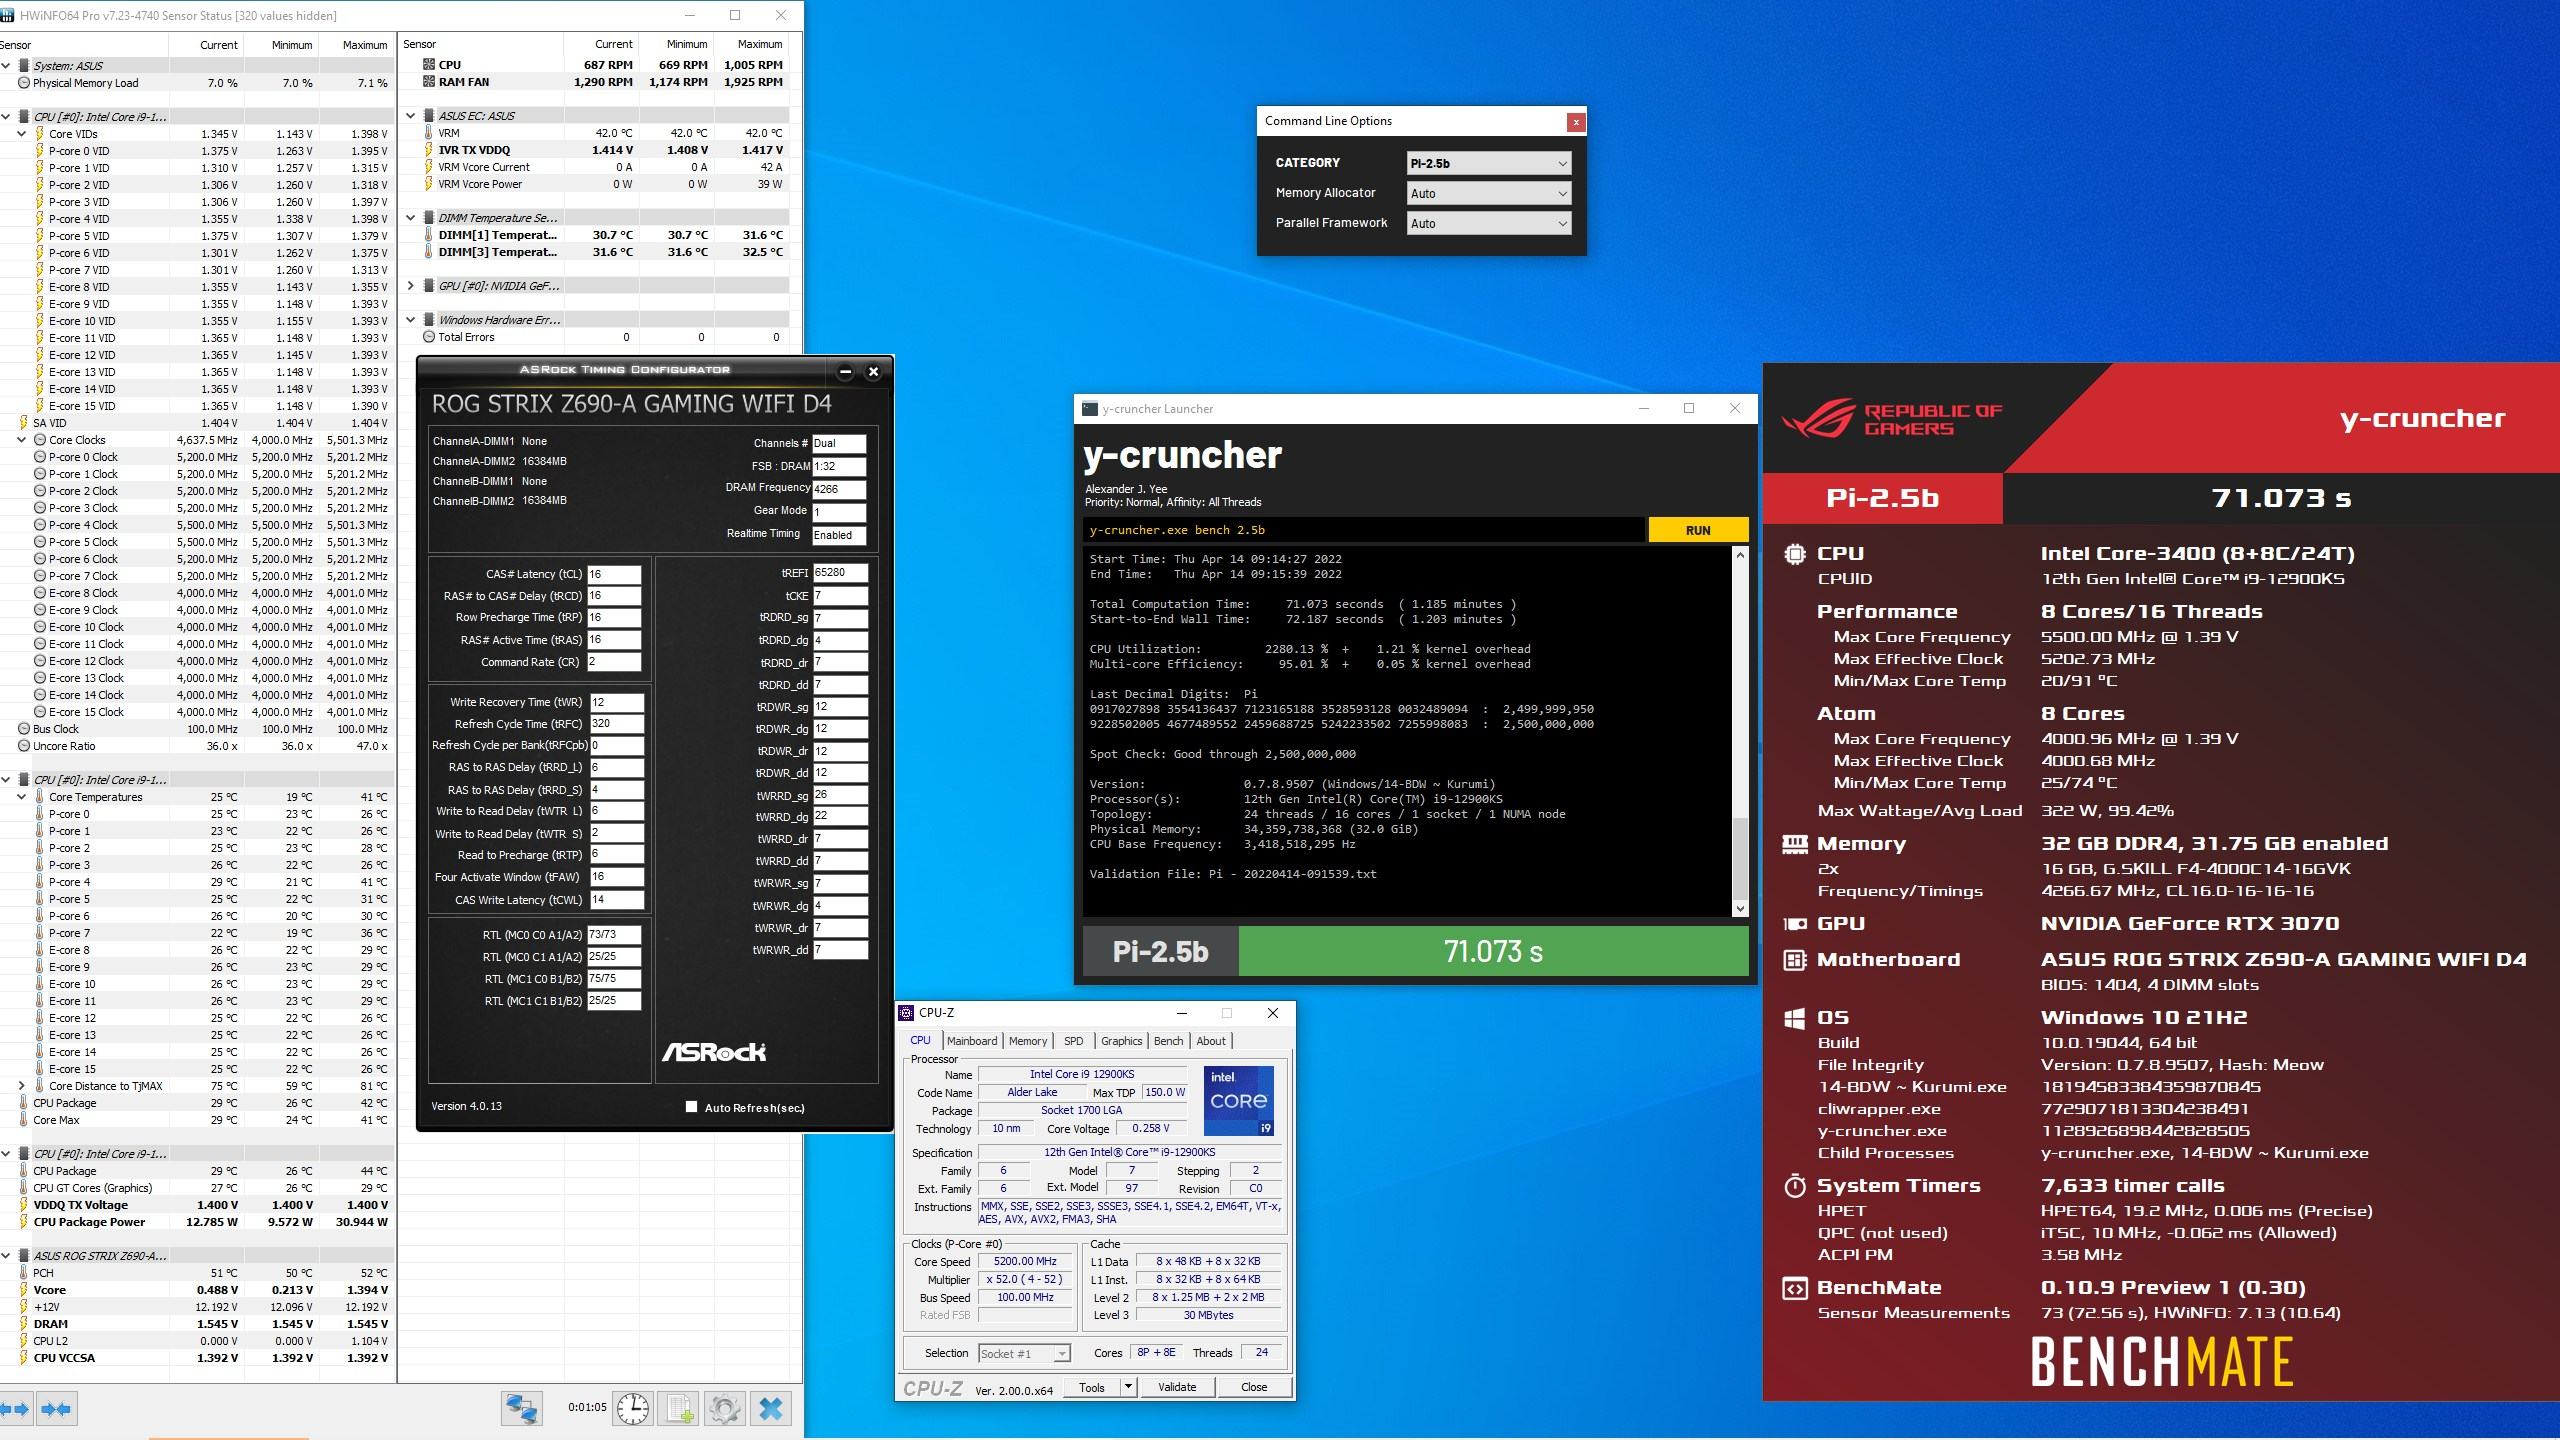The width and height of the screenshot is (2560, 1440).
Task: Click the y-cruncher output scrollbar up arrow
Action: tap(1740, 555)
